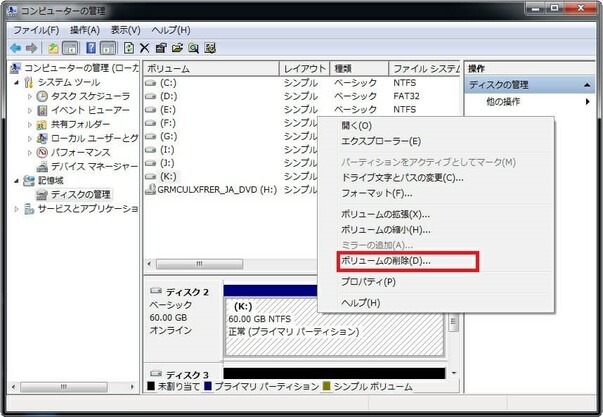Click the Refresh toolbar icon
This screenshot has width=603, height=417.
tap(129, 48)
